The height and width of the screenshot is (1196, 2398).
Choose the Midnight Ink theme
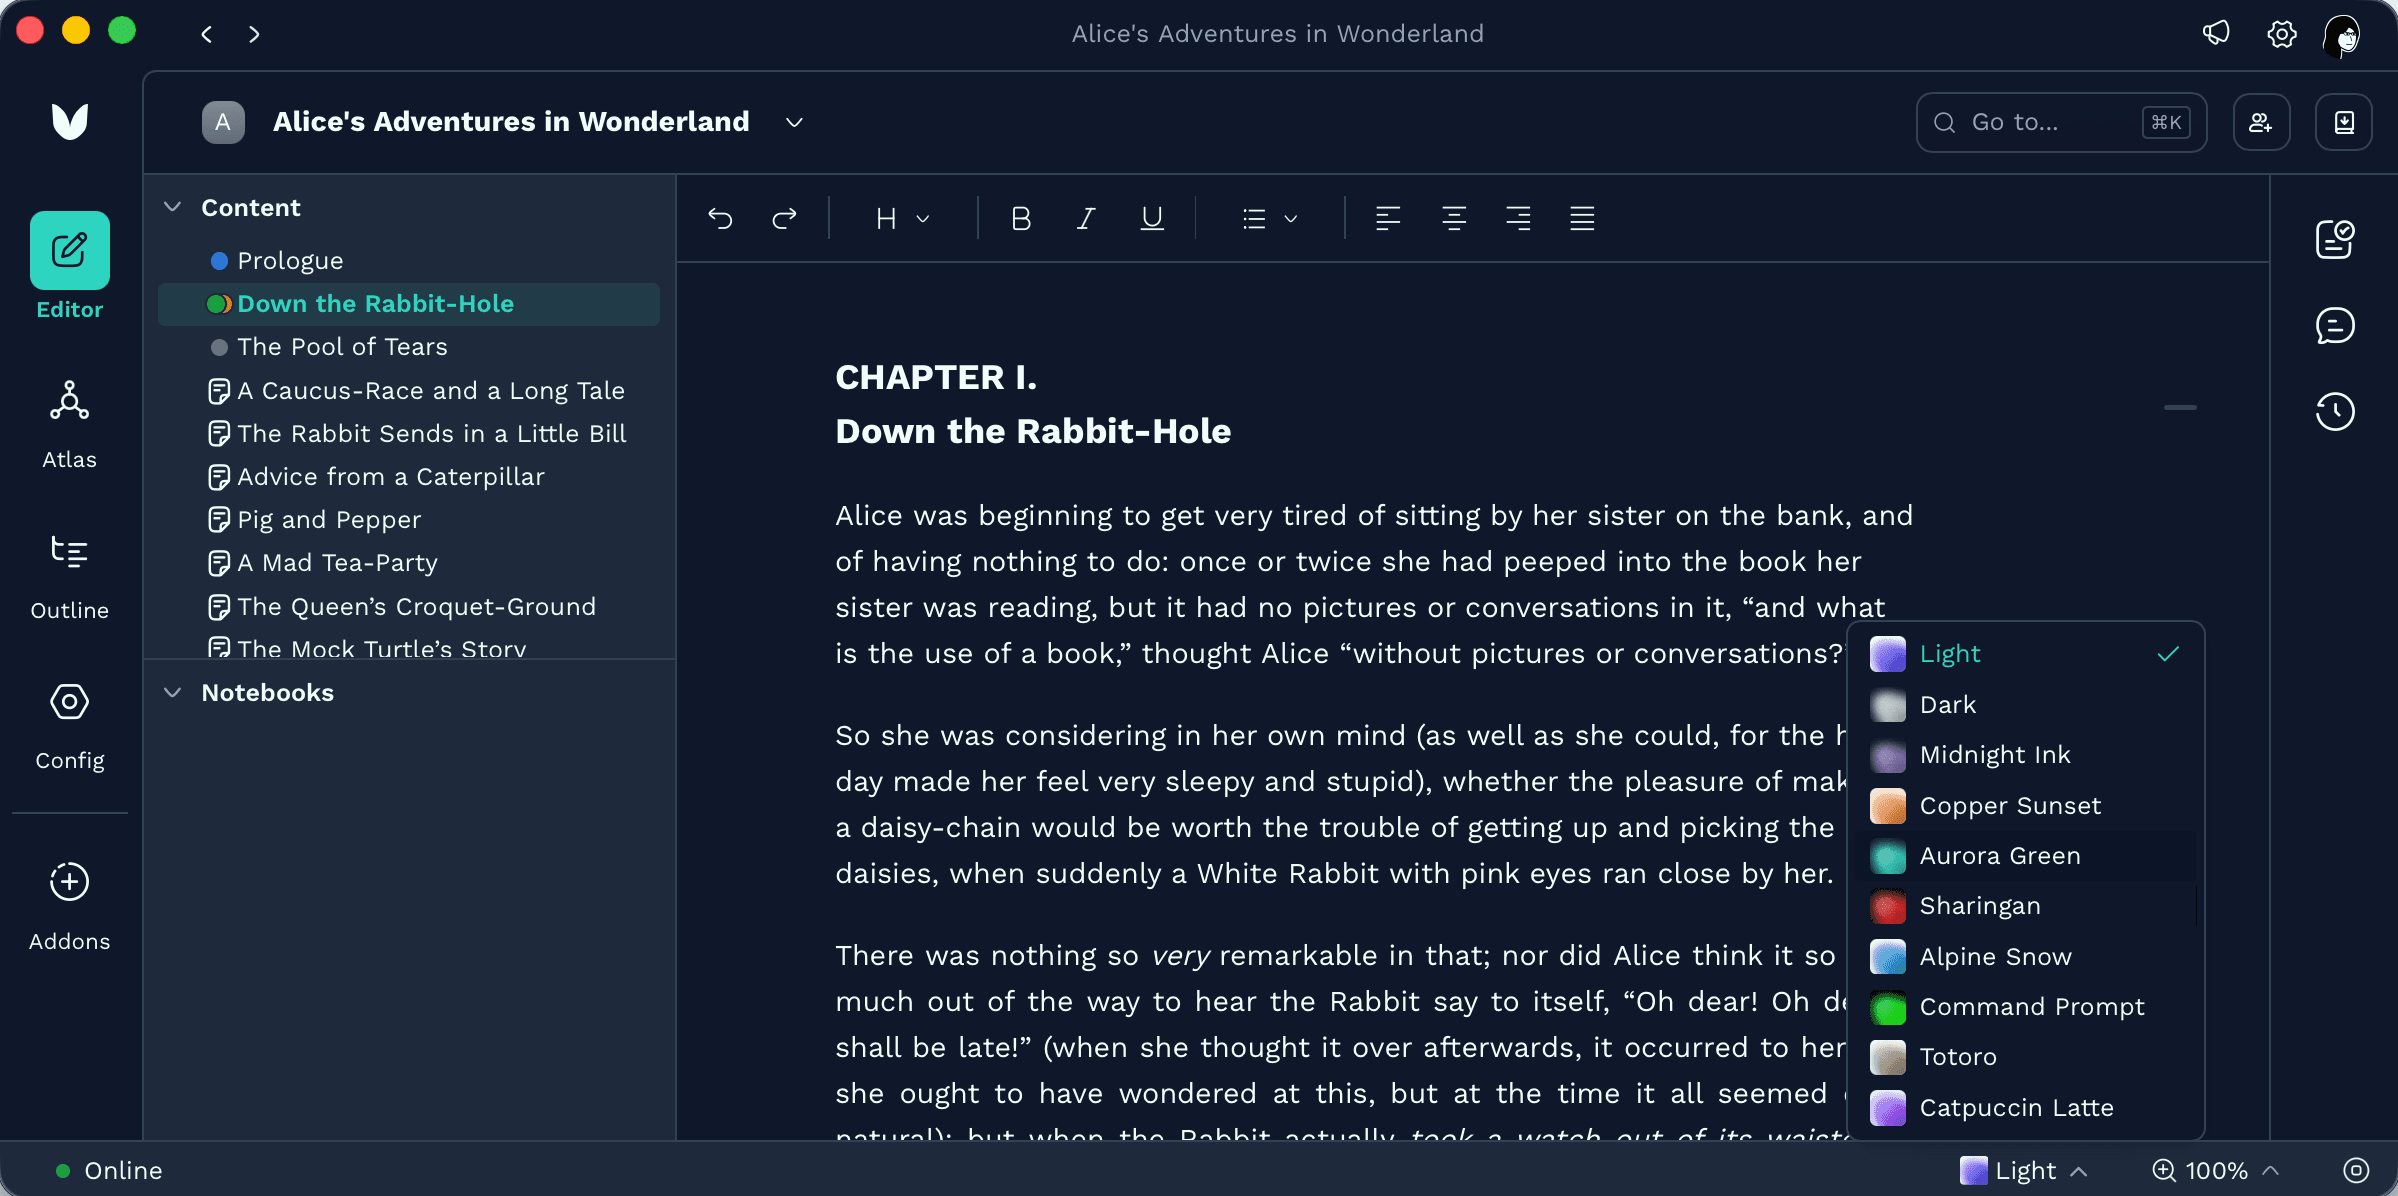coord(2025,755)
